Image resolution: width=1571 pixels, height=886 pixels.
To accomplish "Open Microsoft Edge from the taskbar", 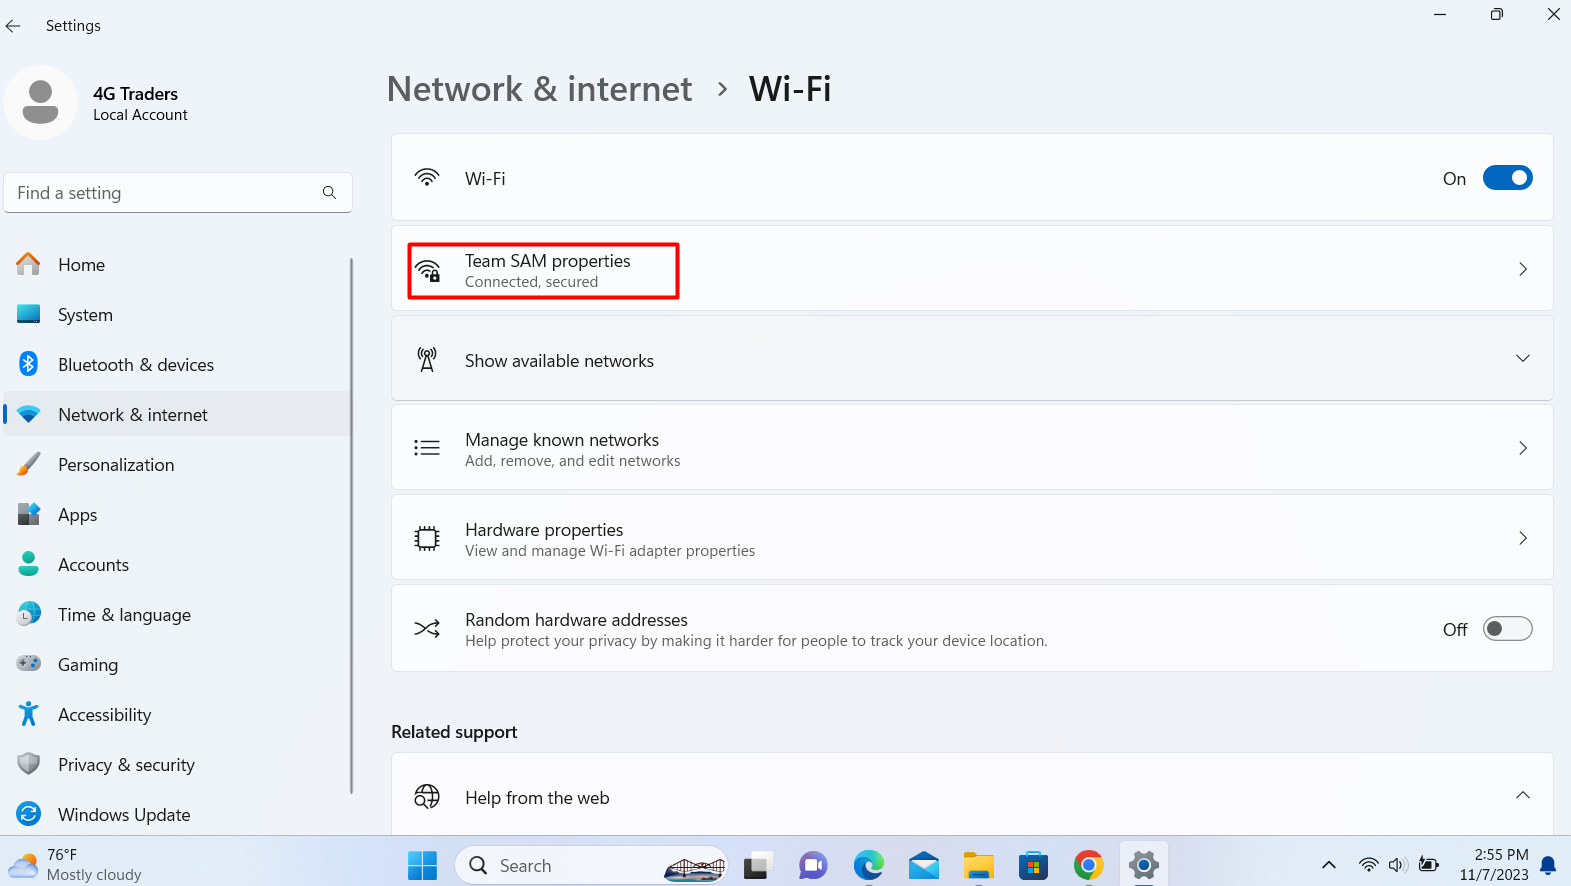I will point(868,865).
